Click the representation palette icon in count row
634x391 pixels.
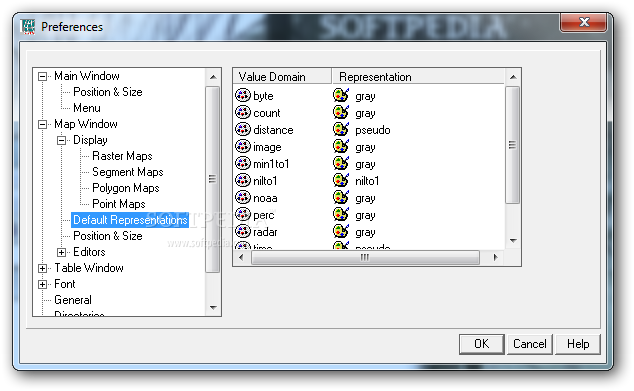pyautogui.click(x=341, y=112)
